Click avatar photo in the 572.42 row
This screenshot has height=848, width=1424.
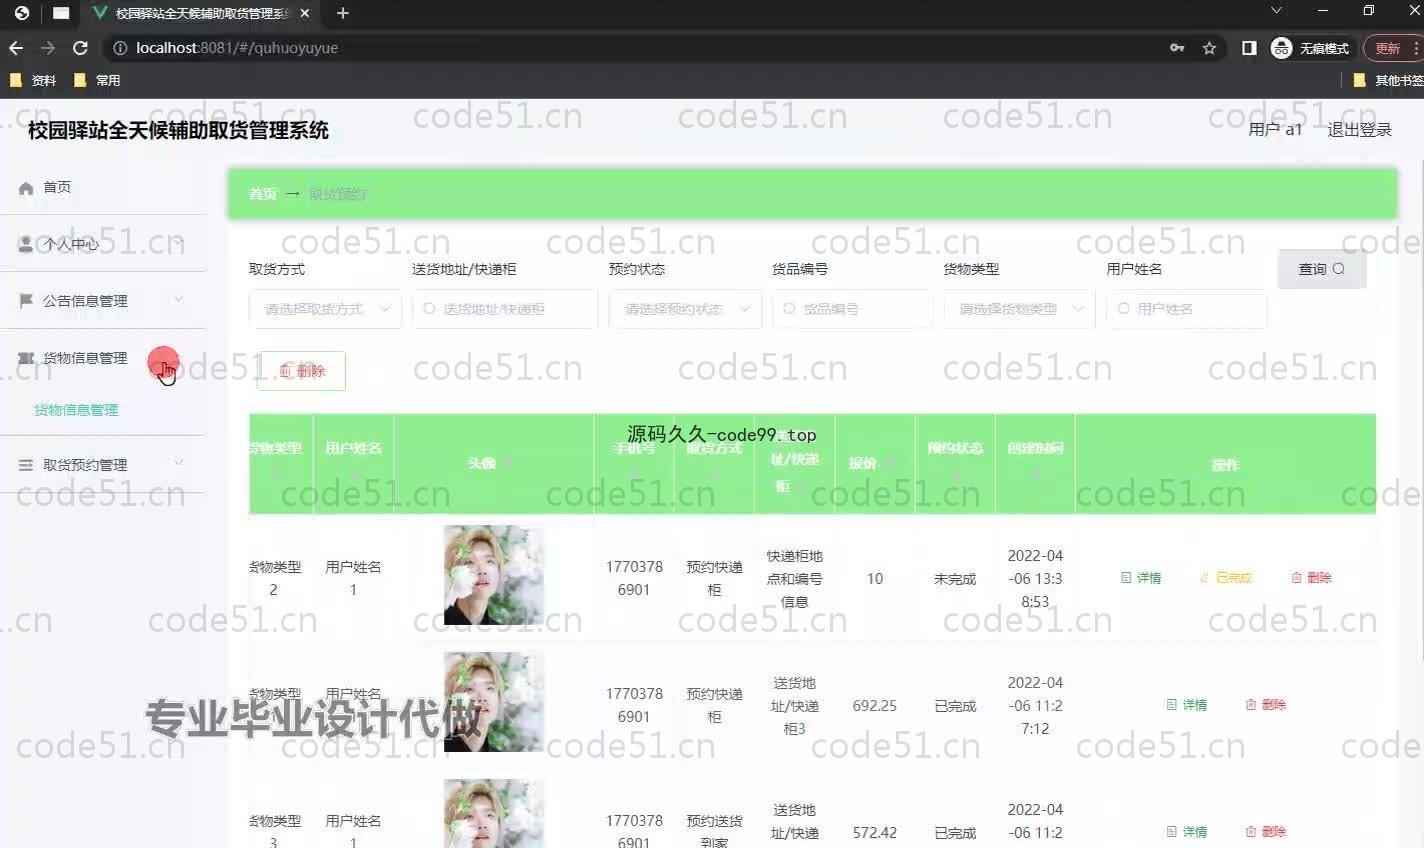click(494, 814)
